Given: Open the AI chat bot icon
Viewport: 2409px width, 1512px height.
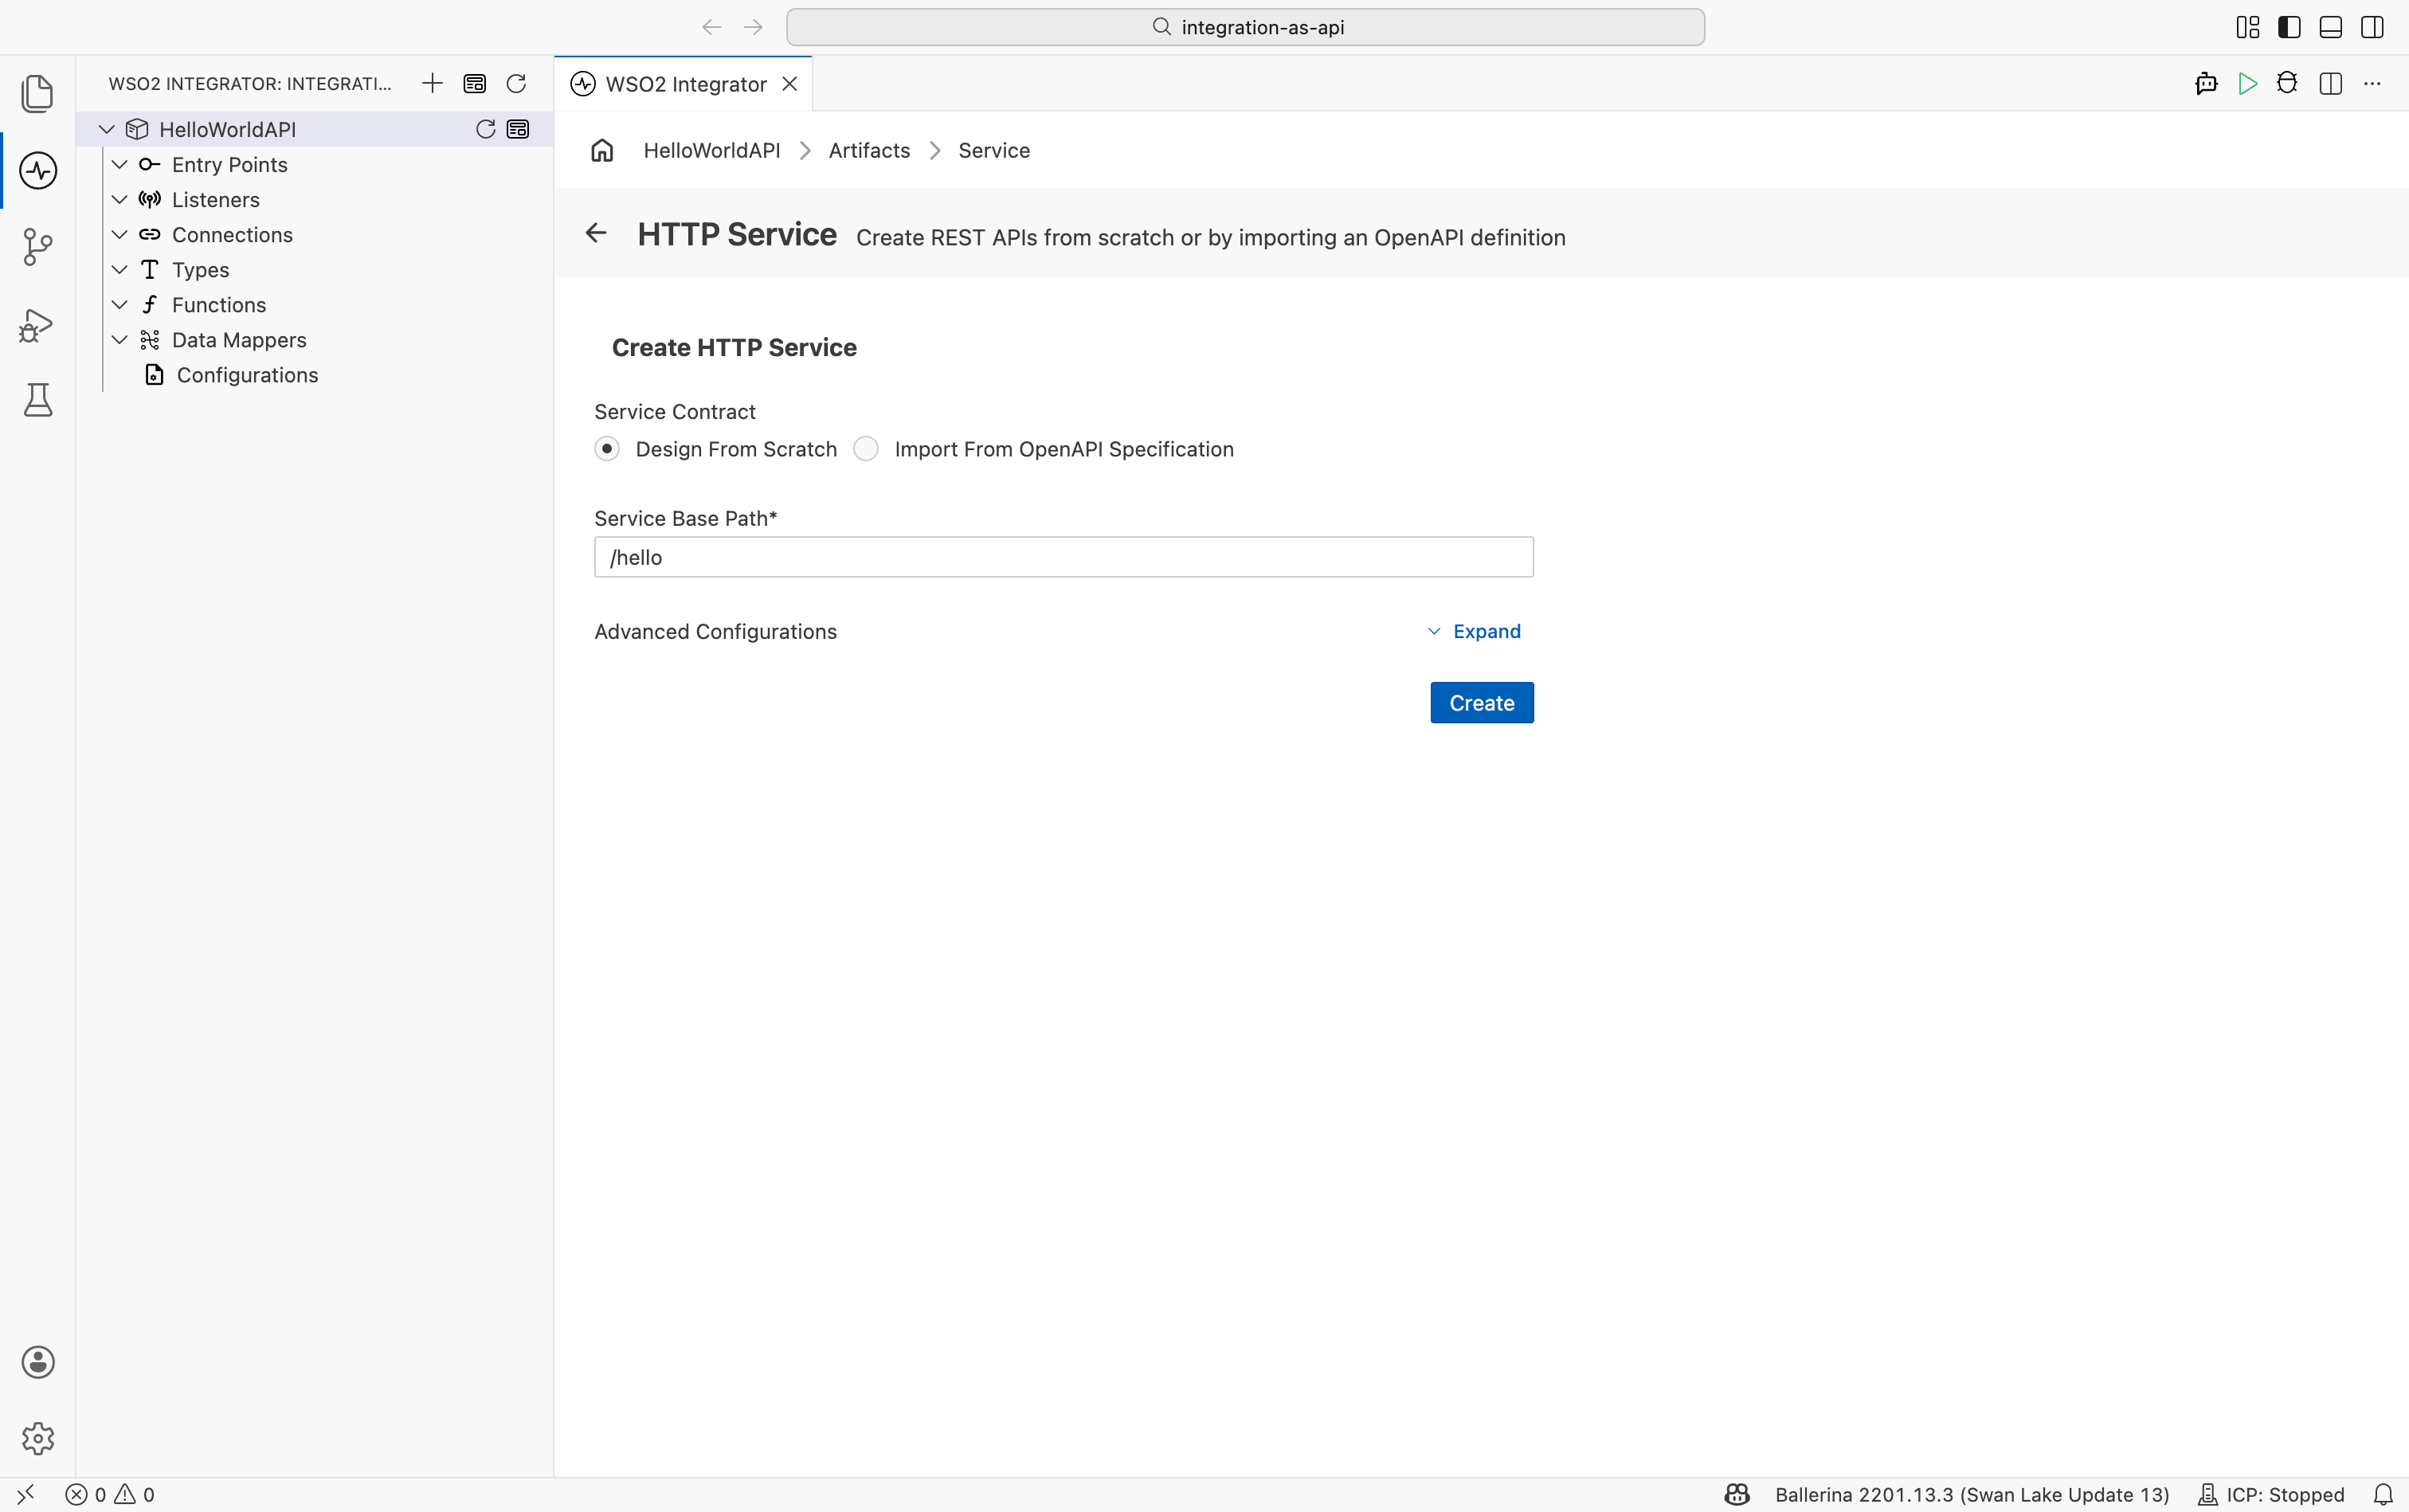Looking at the screenshot, I should click(x=2206, y=83).
